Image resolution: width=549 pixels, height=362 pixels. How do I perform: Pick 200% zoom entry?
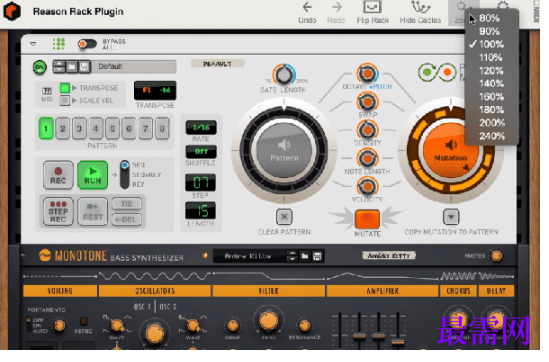click(x=492, y=123)
